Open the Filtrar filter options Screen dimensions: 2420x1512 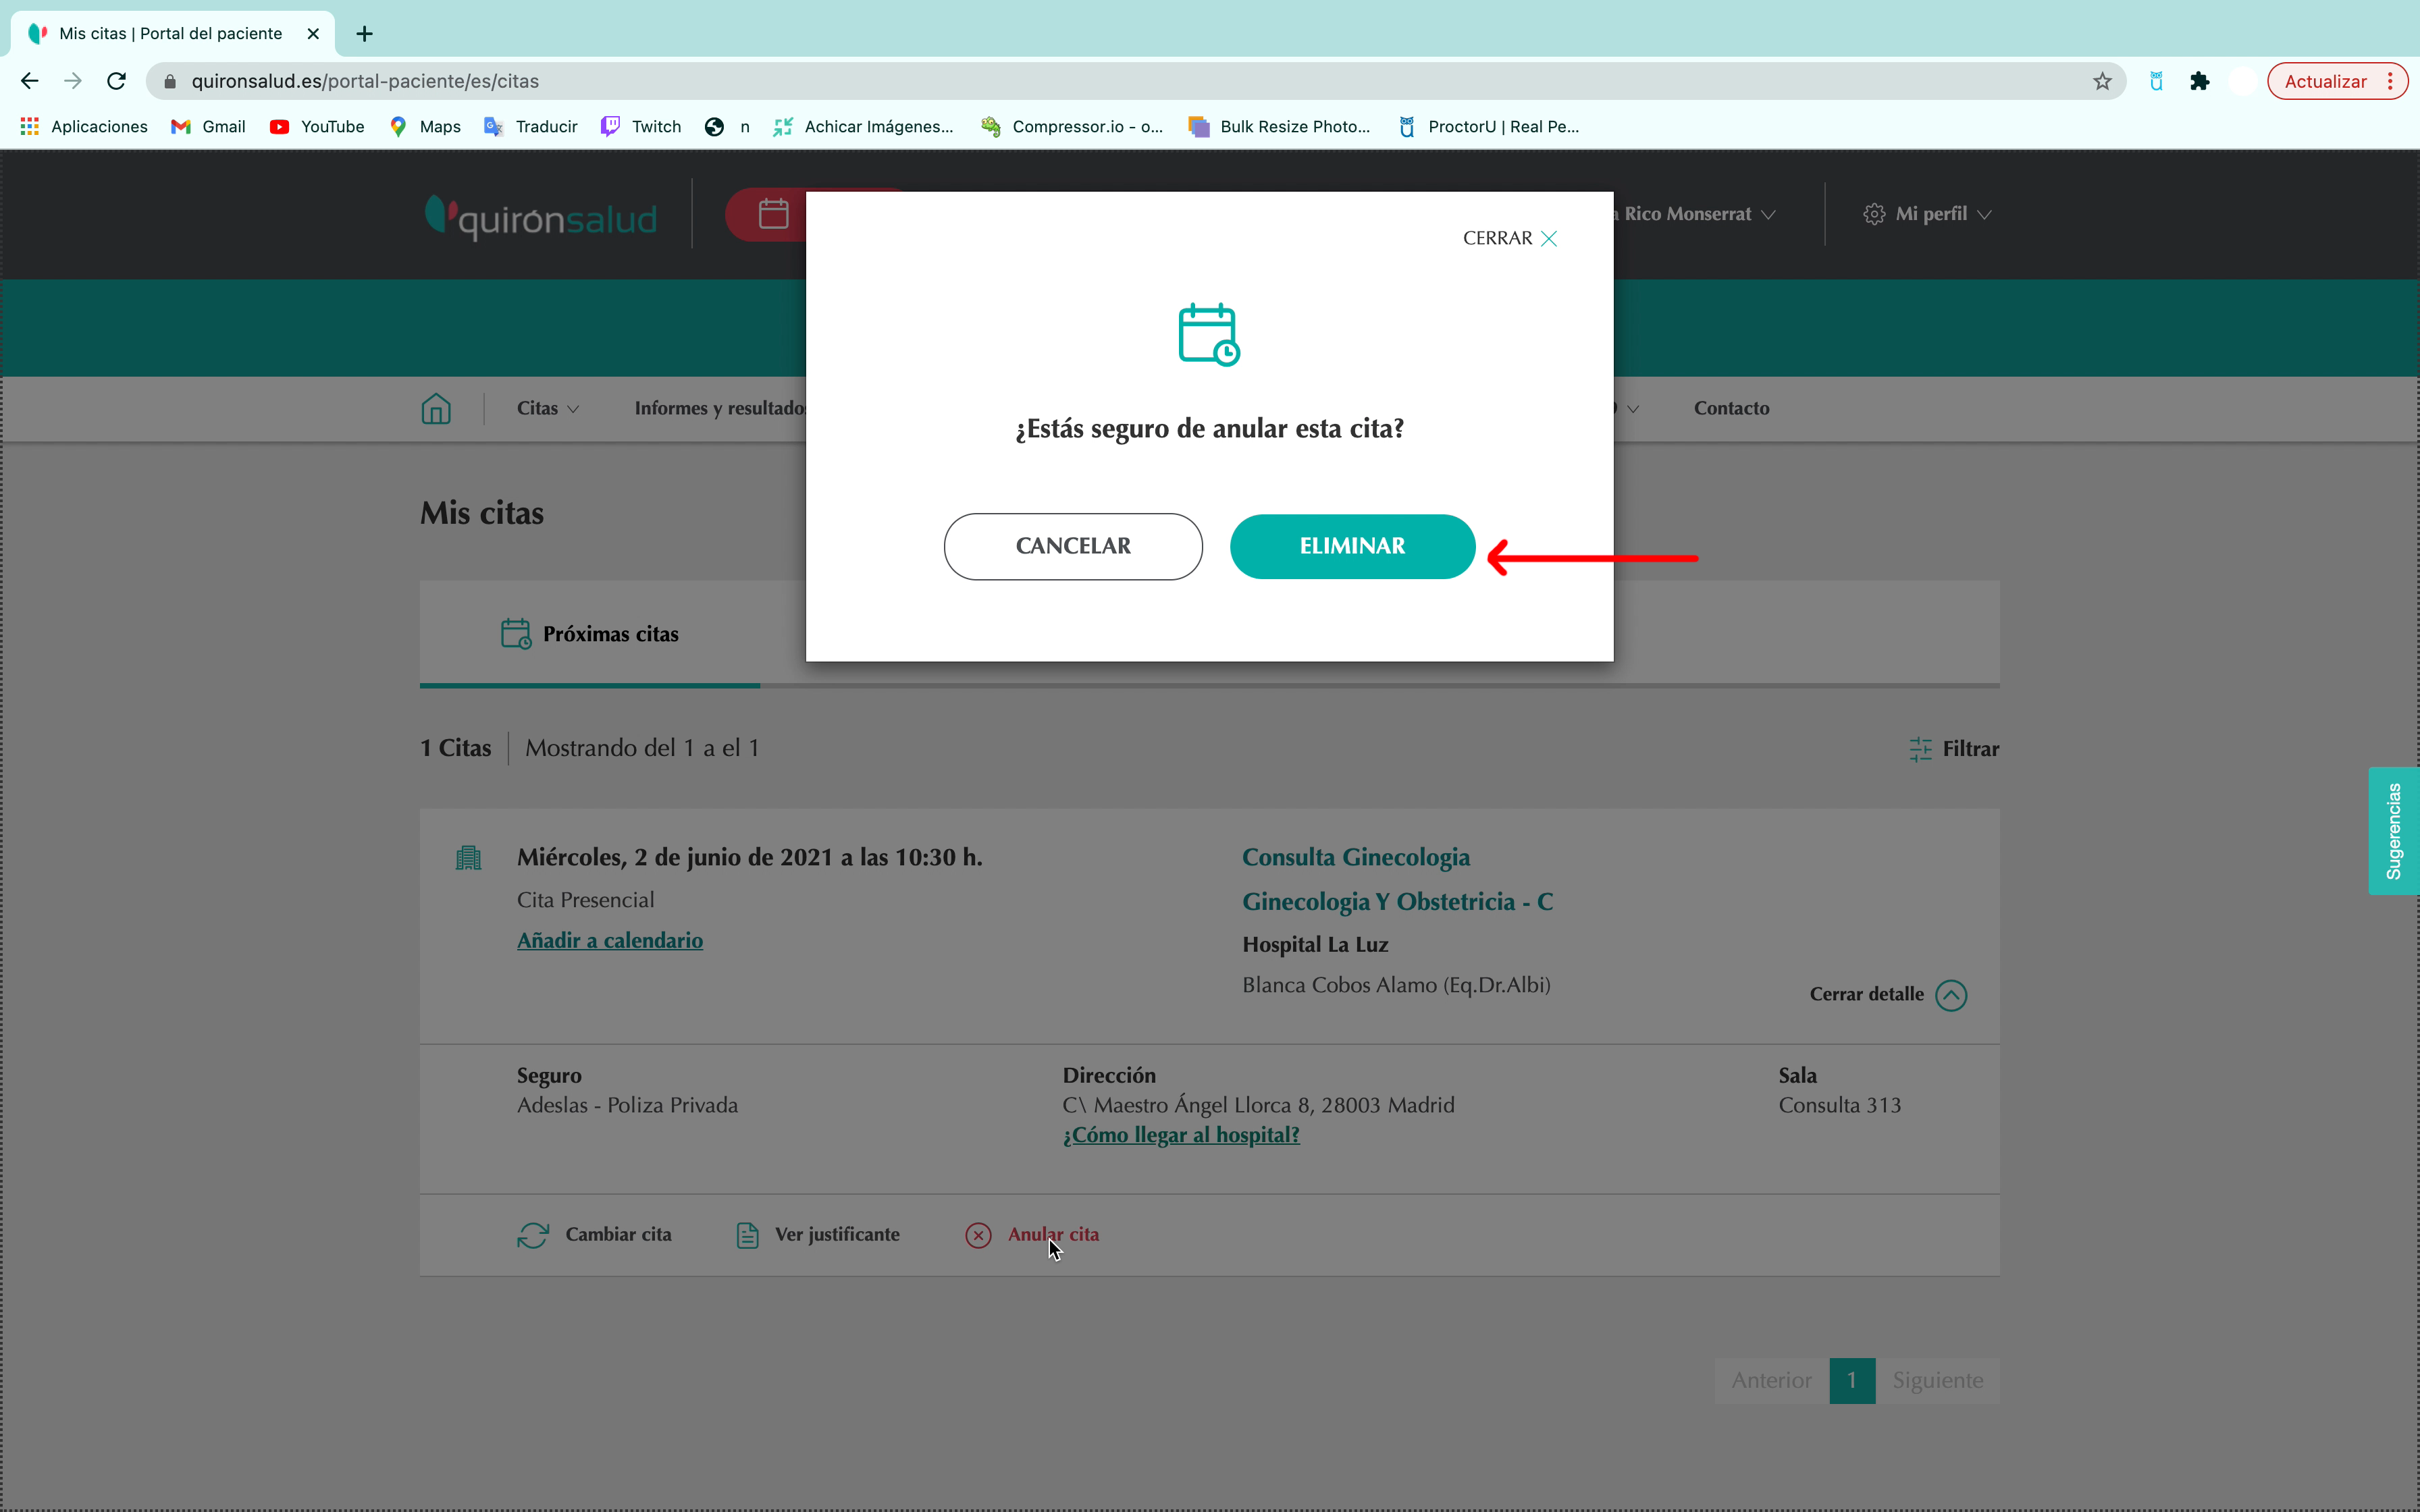tap(1954, 749)
